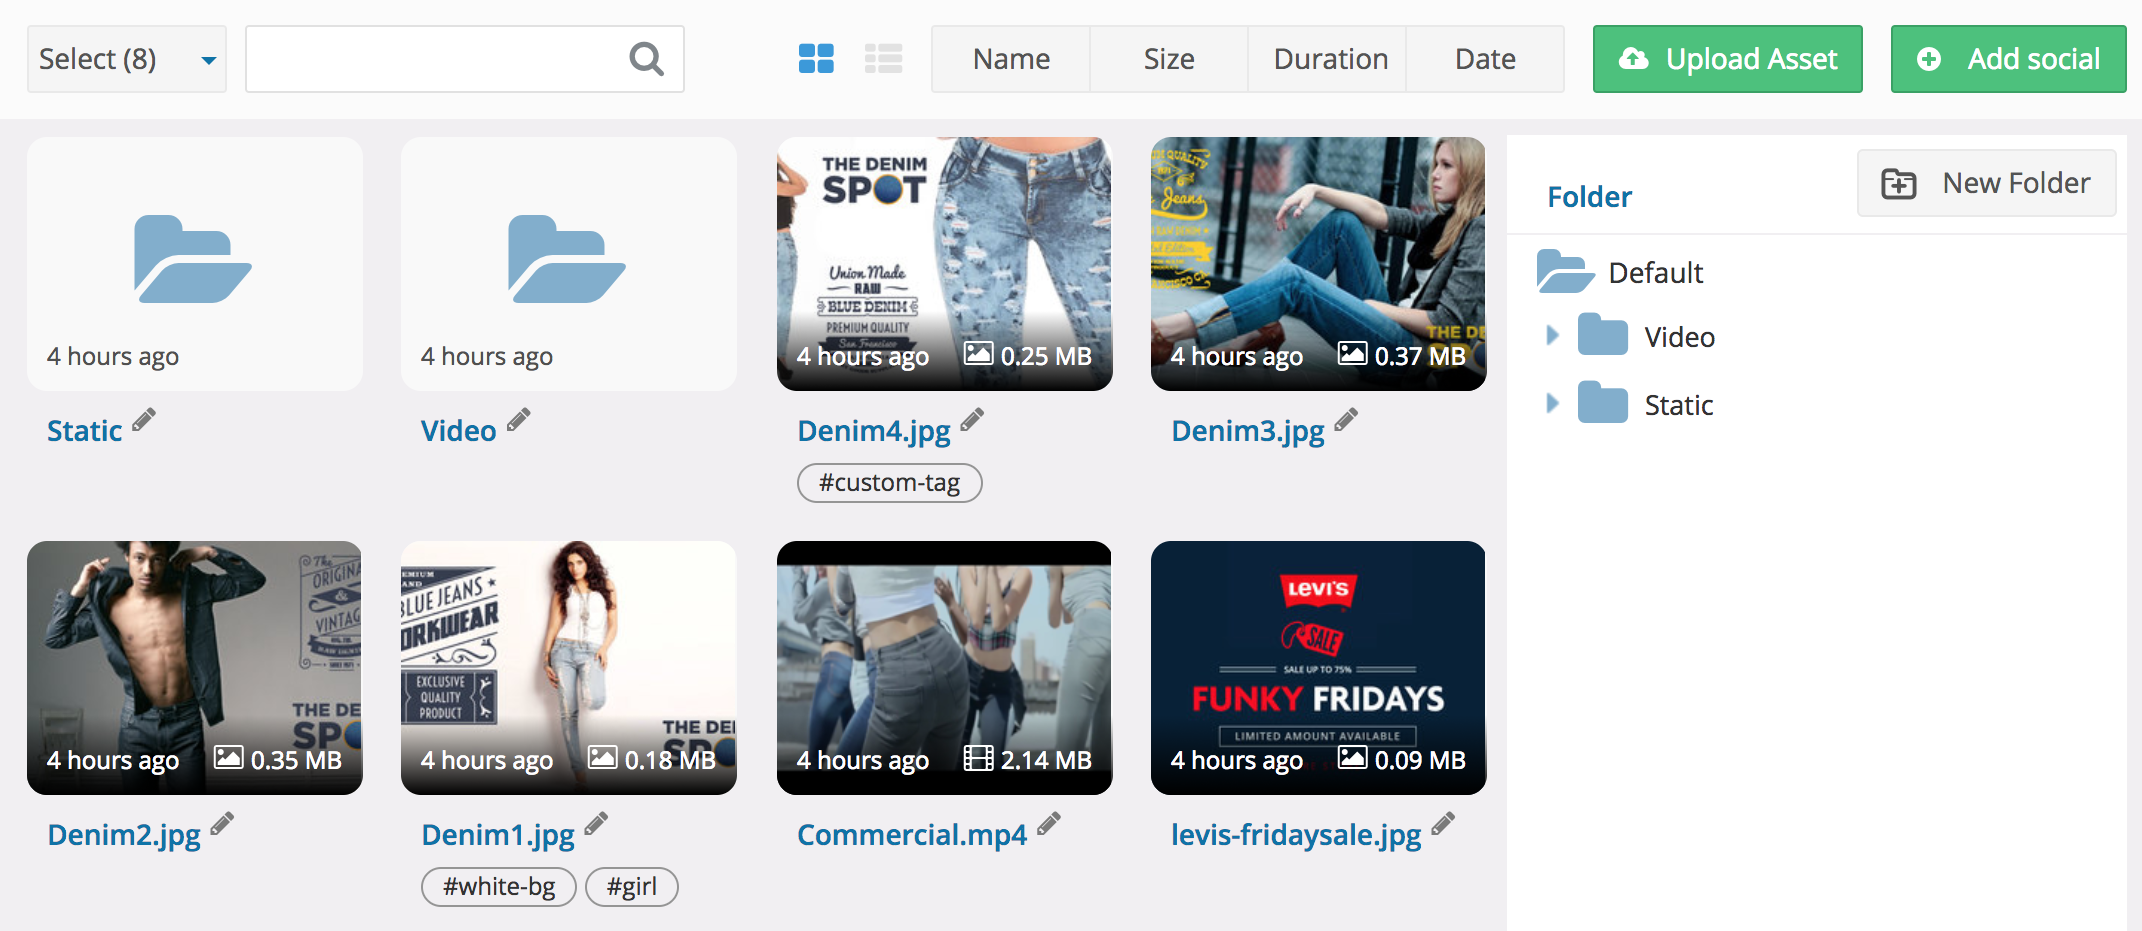Click the #girl tag
This screenshot has width=2142, height=931.
(x=632, y=887)
